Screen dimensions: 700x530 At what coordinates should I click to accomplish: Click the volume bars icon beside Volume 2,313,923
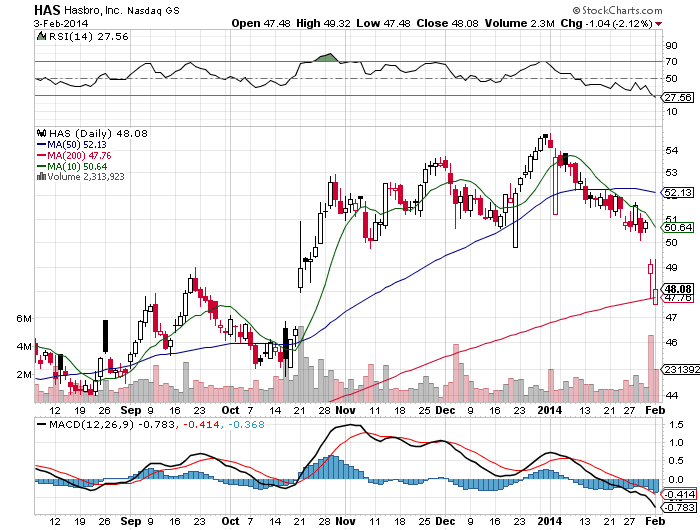click(41, 176)
